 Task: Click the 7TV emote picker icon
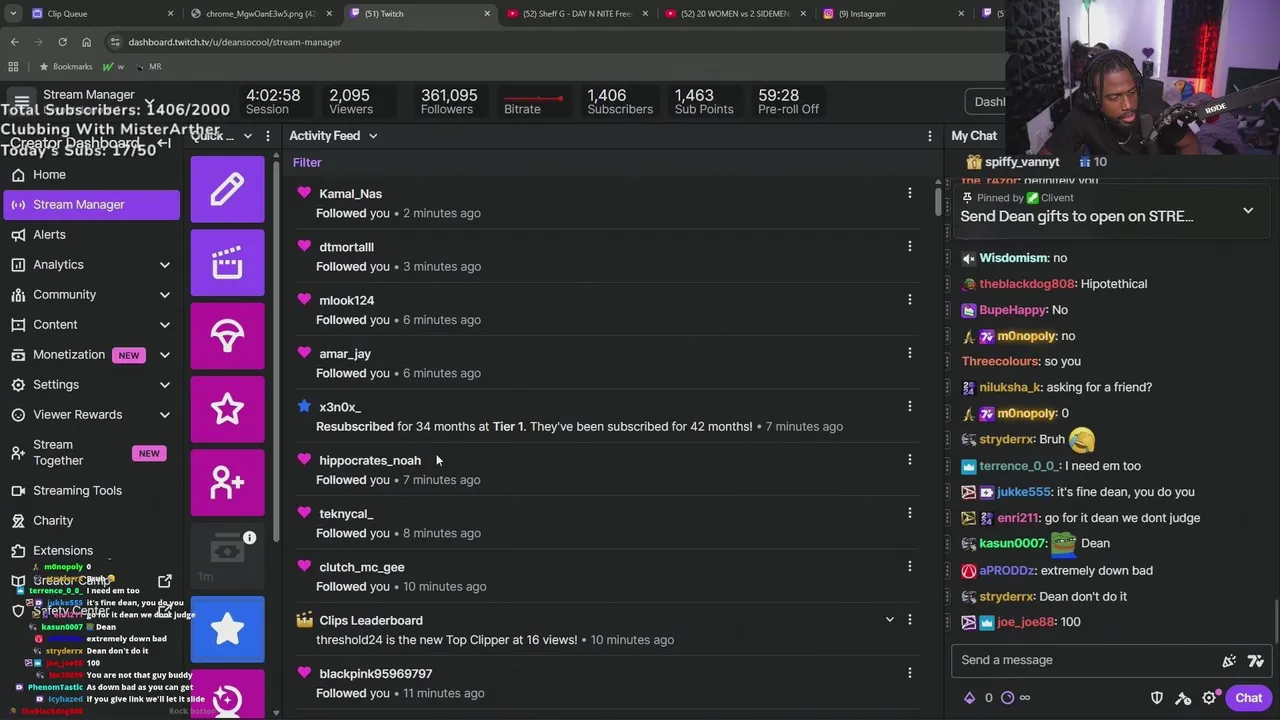click(1256, 660)
